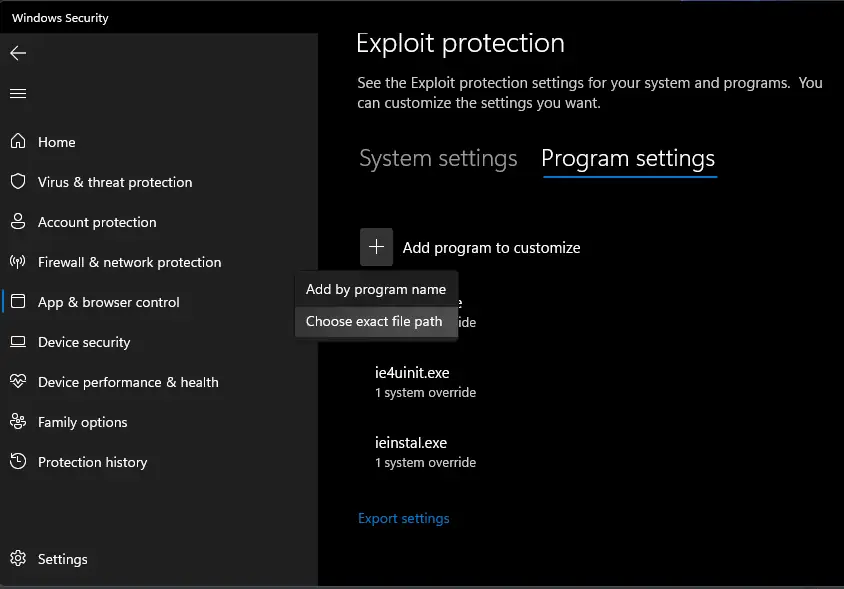Screen dimensions: 844x589
Task: Click the Family options people icon
Action: [18, 422]
